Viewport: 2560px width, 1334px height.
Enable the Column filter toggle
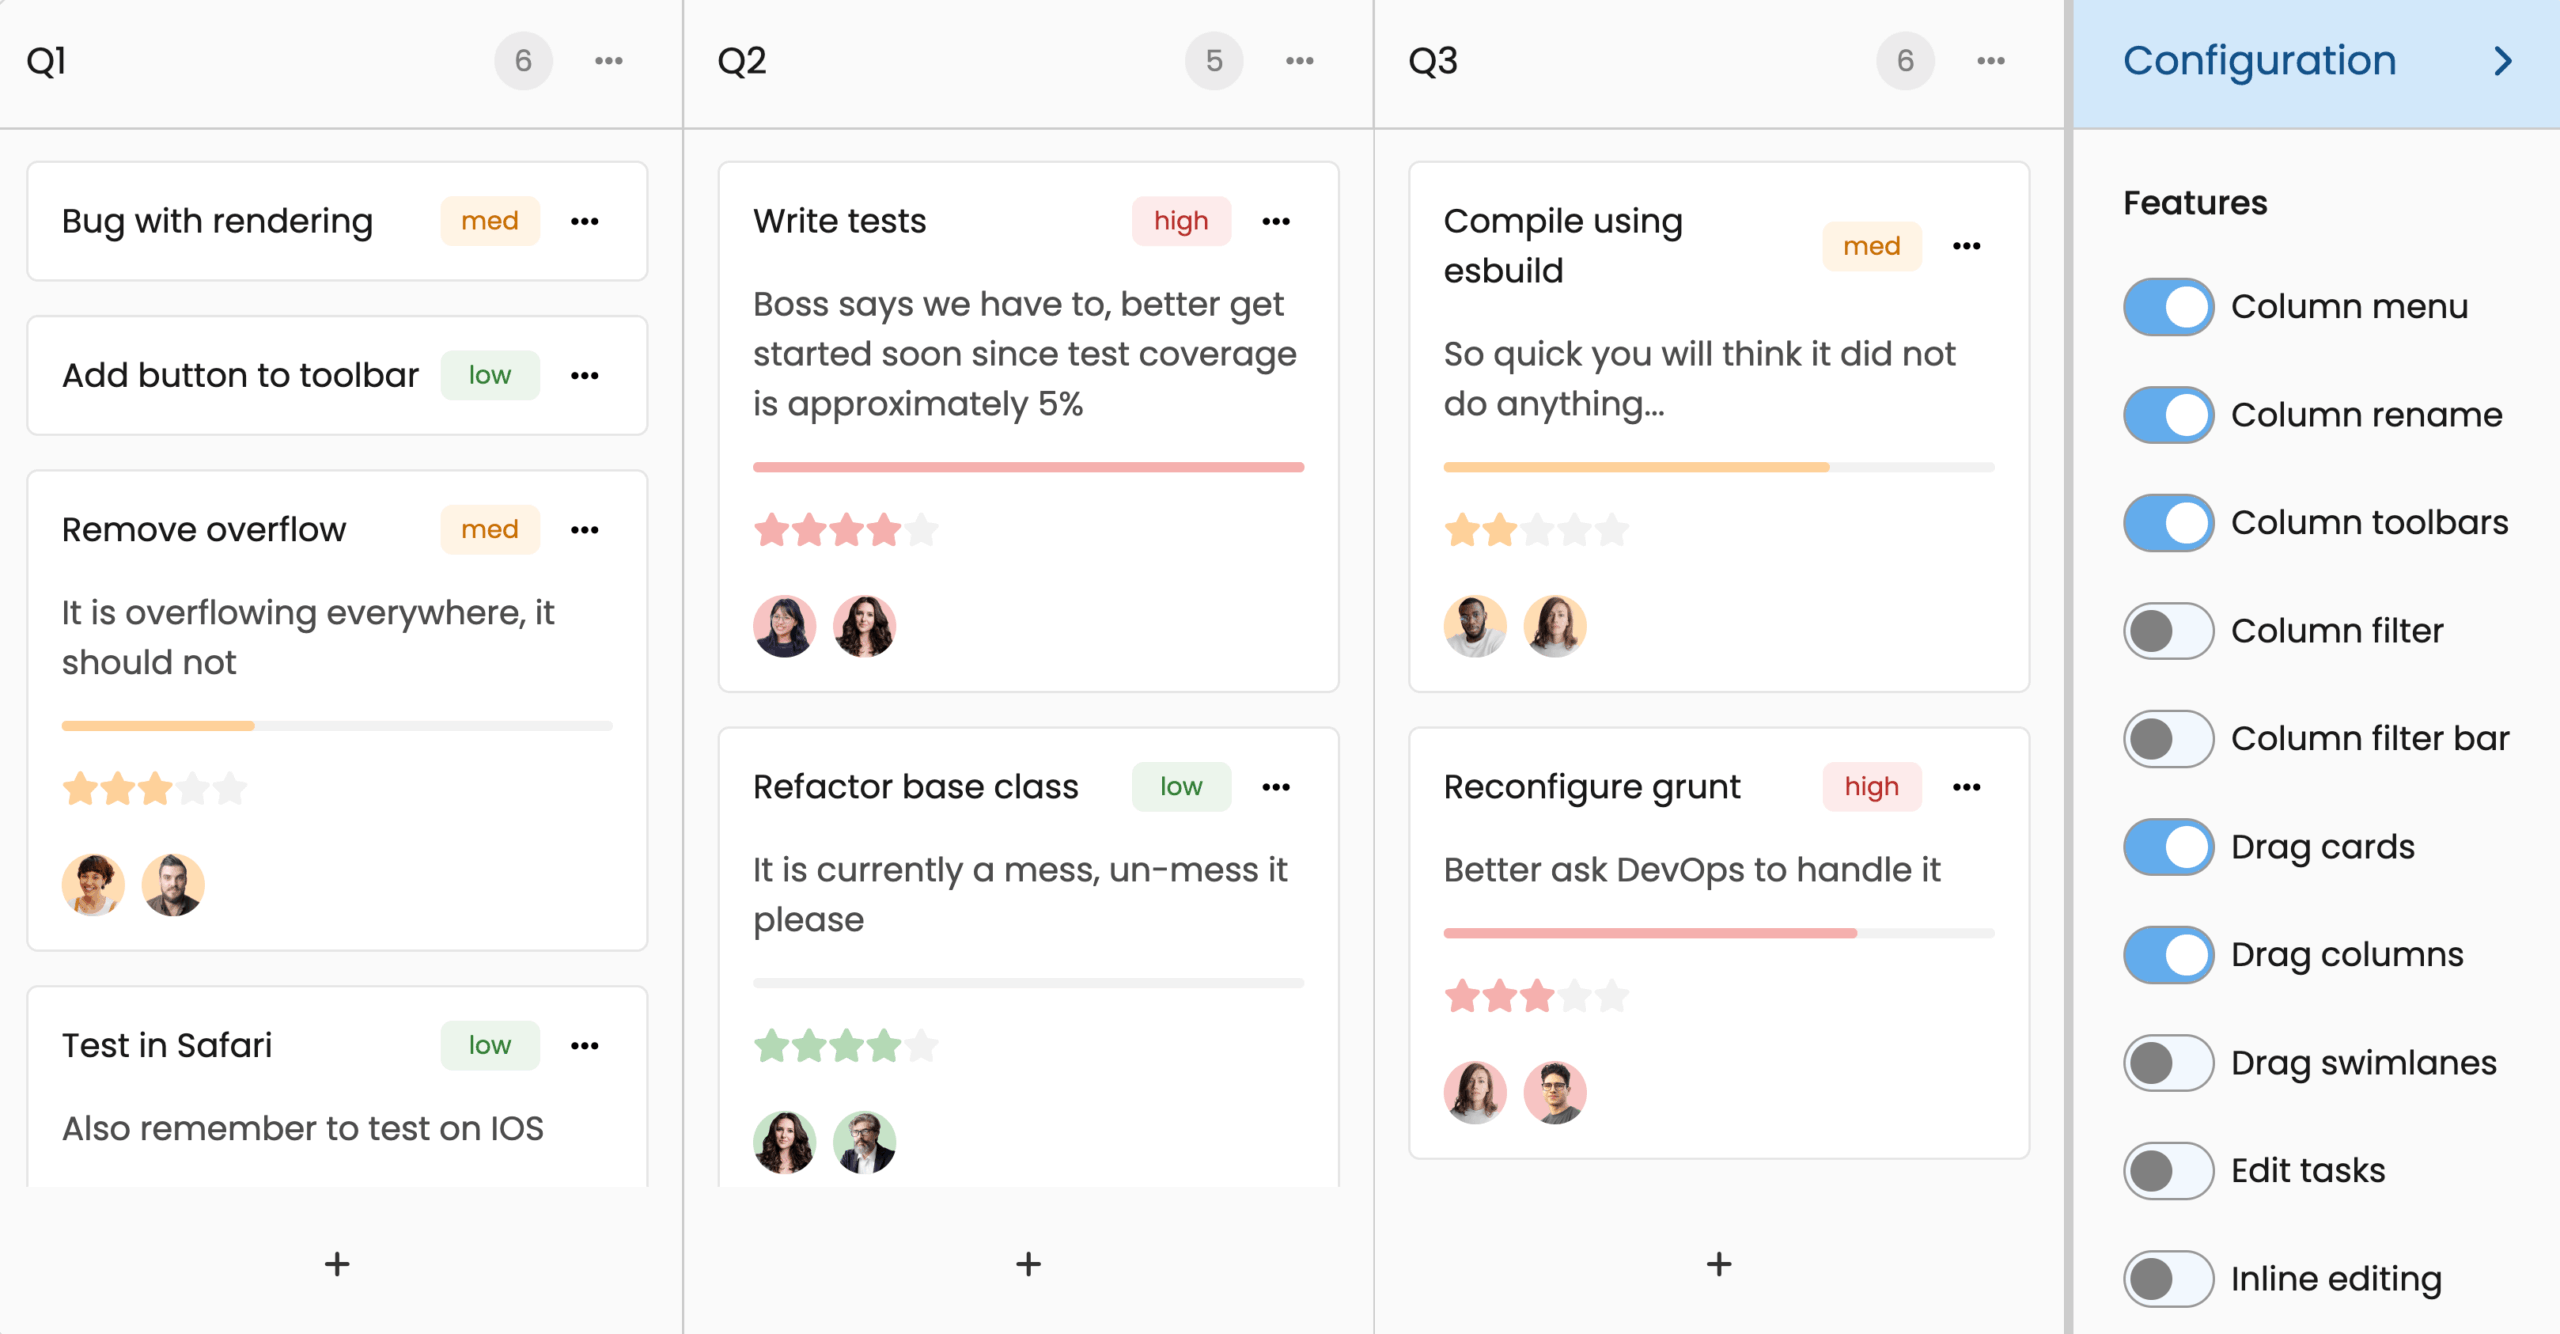(2168, 631)
